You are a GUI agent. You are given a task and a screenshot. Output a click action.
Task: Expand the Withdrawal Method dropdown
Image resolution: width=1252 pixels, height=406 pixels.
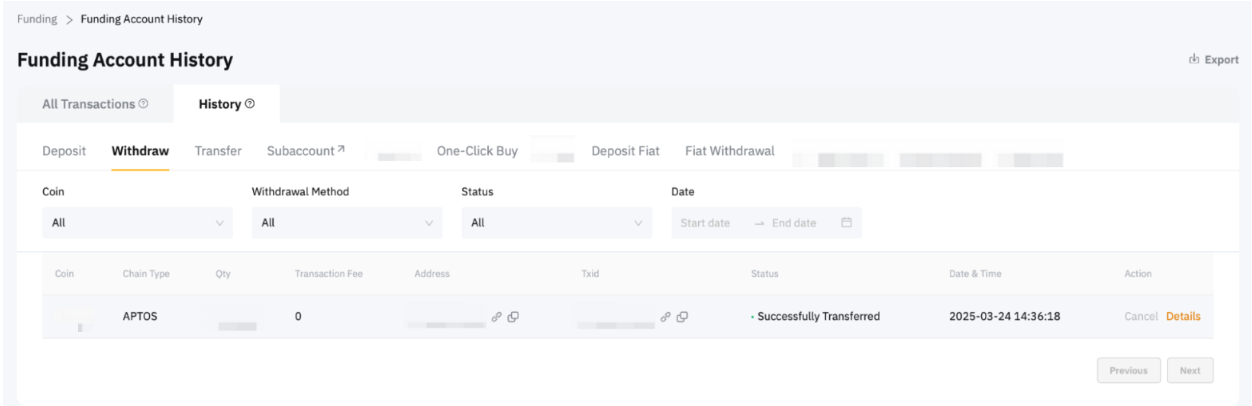coord(346,223)
